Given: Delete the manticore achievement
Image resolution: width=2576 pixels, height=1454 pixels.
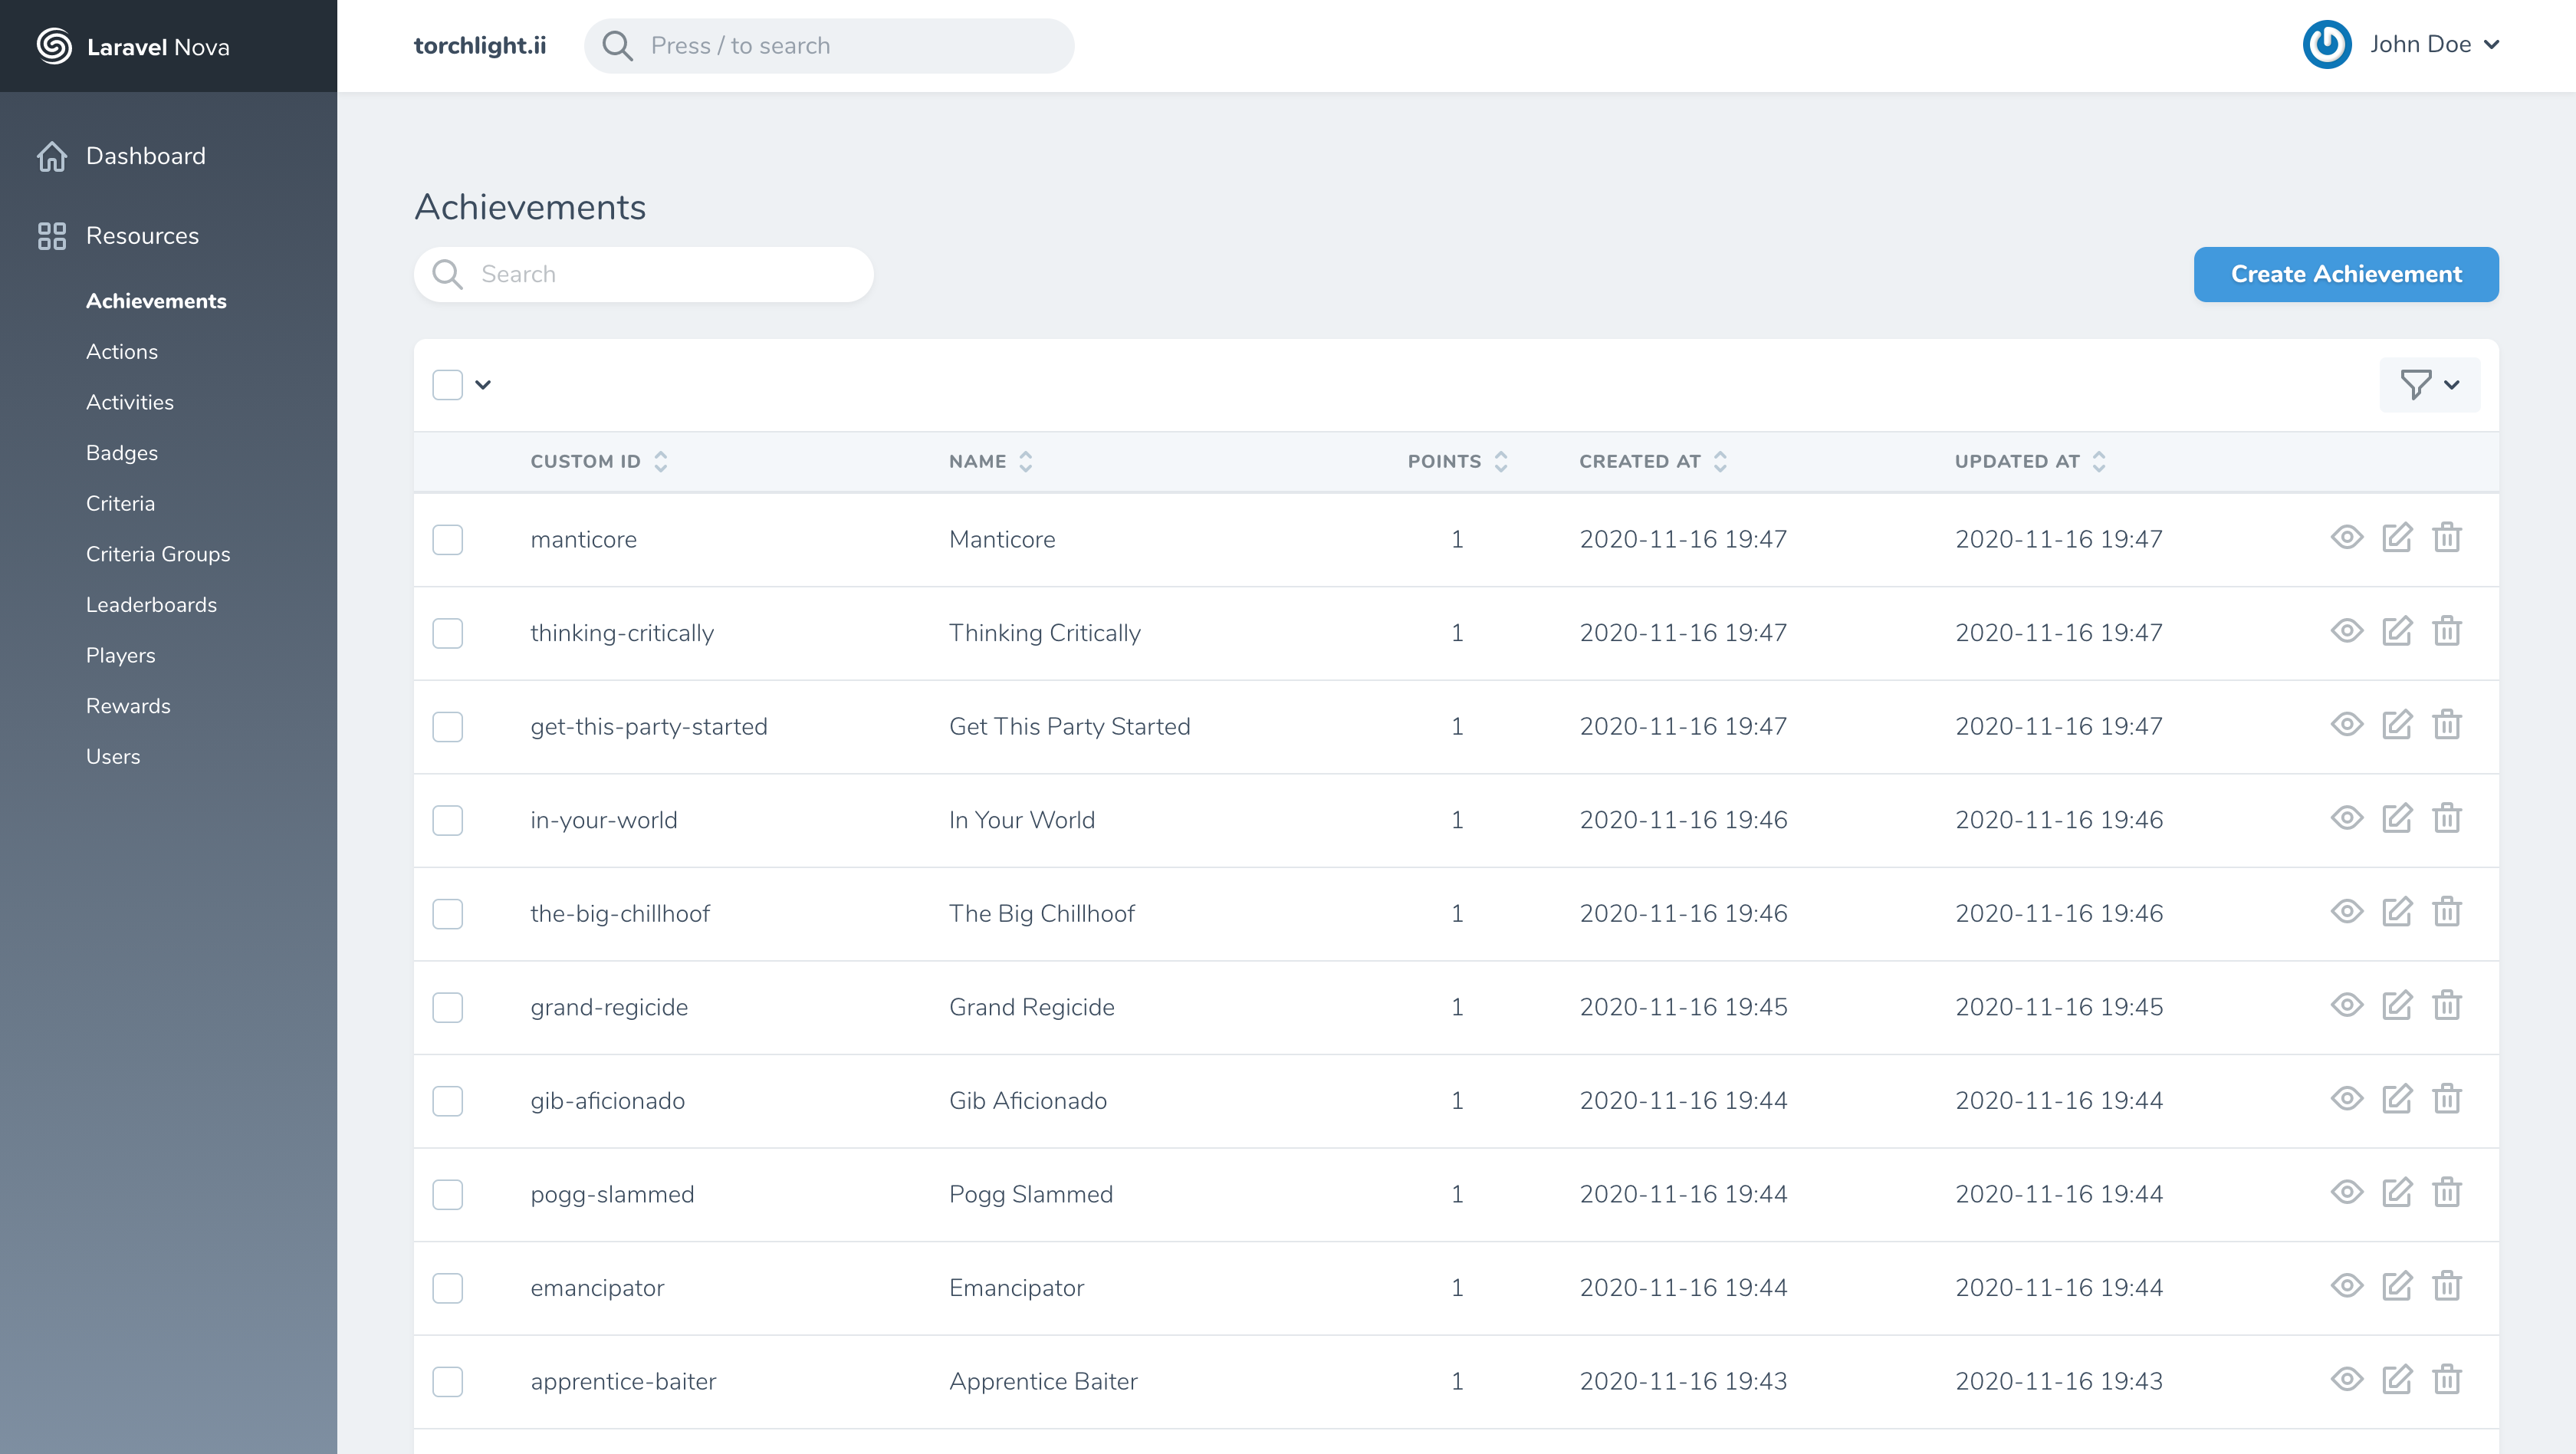Looking at the screenshot, I should coord(2447,538).
